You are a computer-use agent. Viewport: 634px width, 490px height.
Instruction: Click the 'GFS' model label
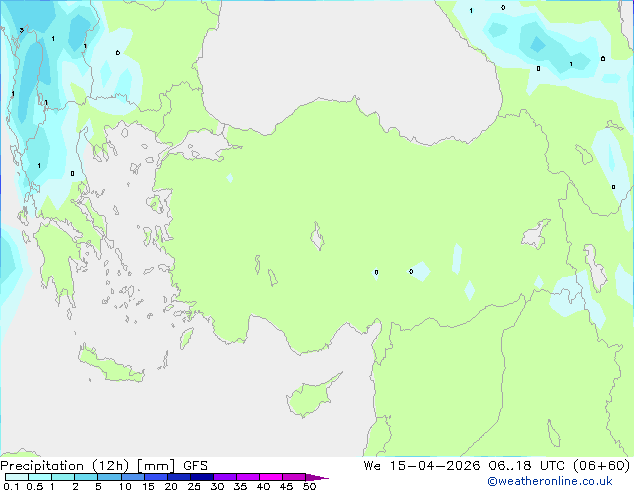coord(195,466)
